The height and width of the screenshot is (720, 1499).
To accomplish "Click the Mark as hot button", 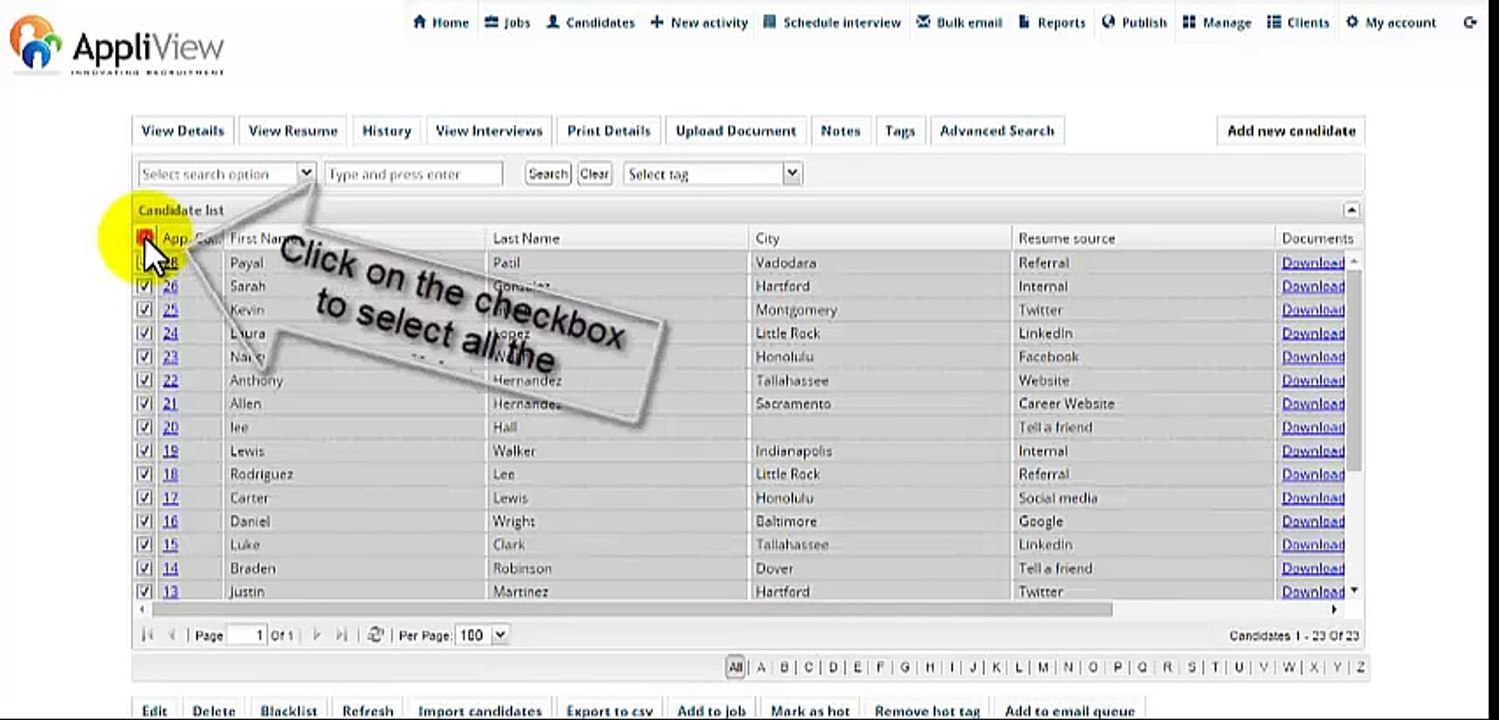I will tap(810, 711).
